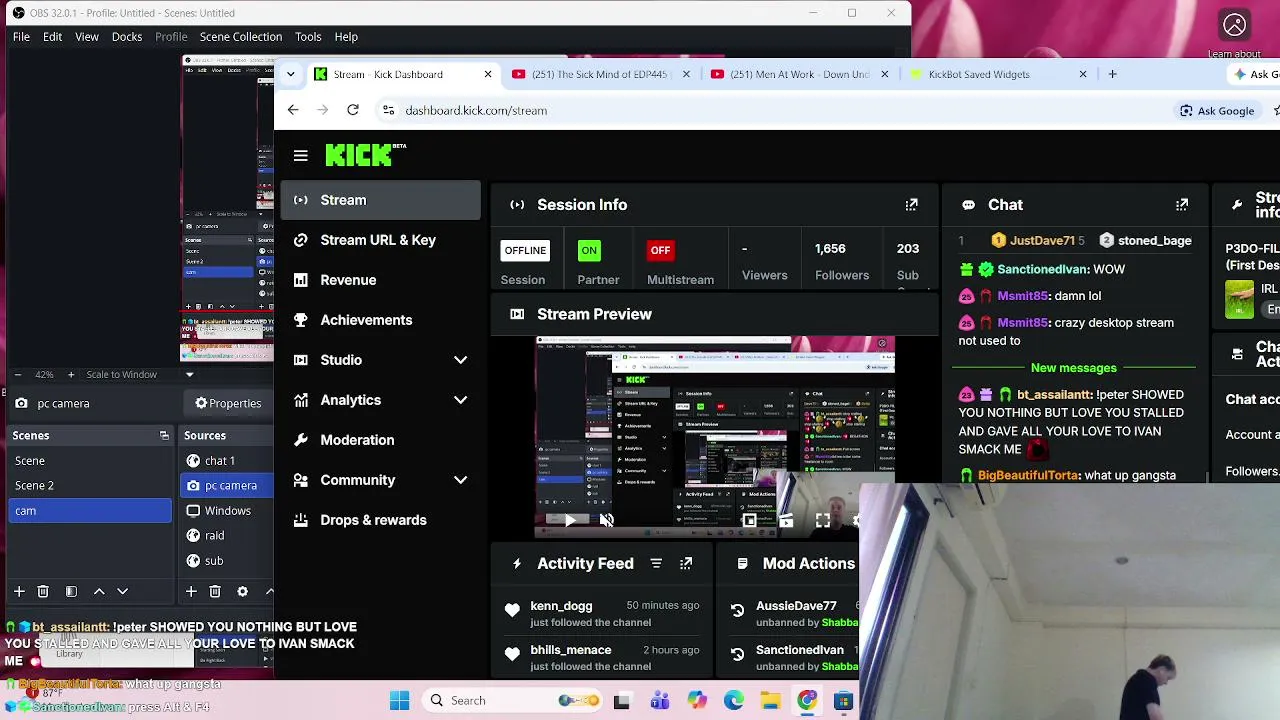Go back in the Chrome browser

[293, 110]
